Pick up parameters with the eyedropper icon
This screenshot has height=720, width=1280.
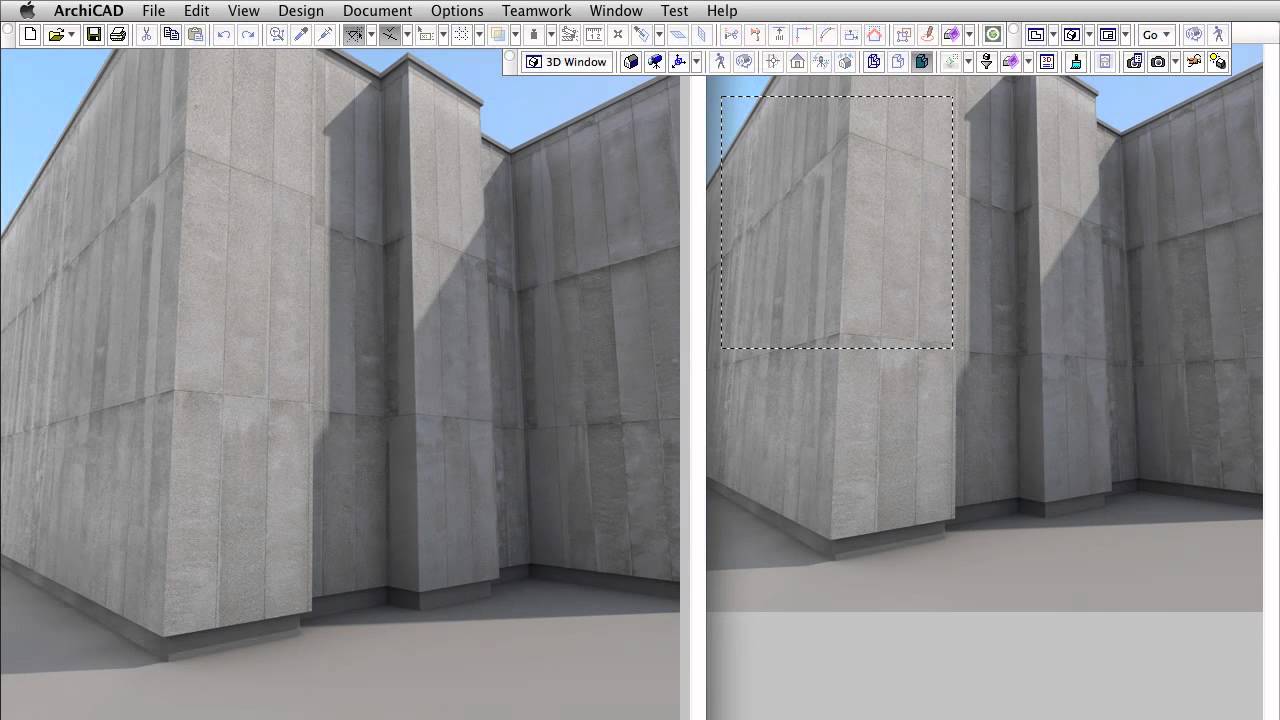301,35
